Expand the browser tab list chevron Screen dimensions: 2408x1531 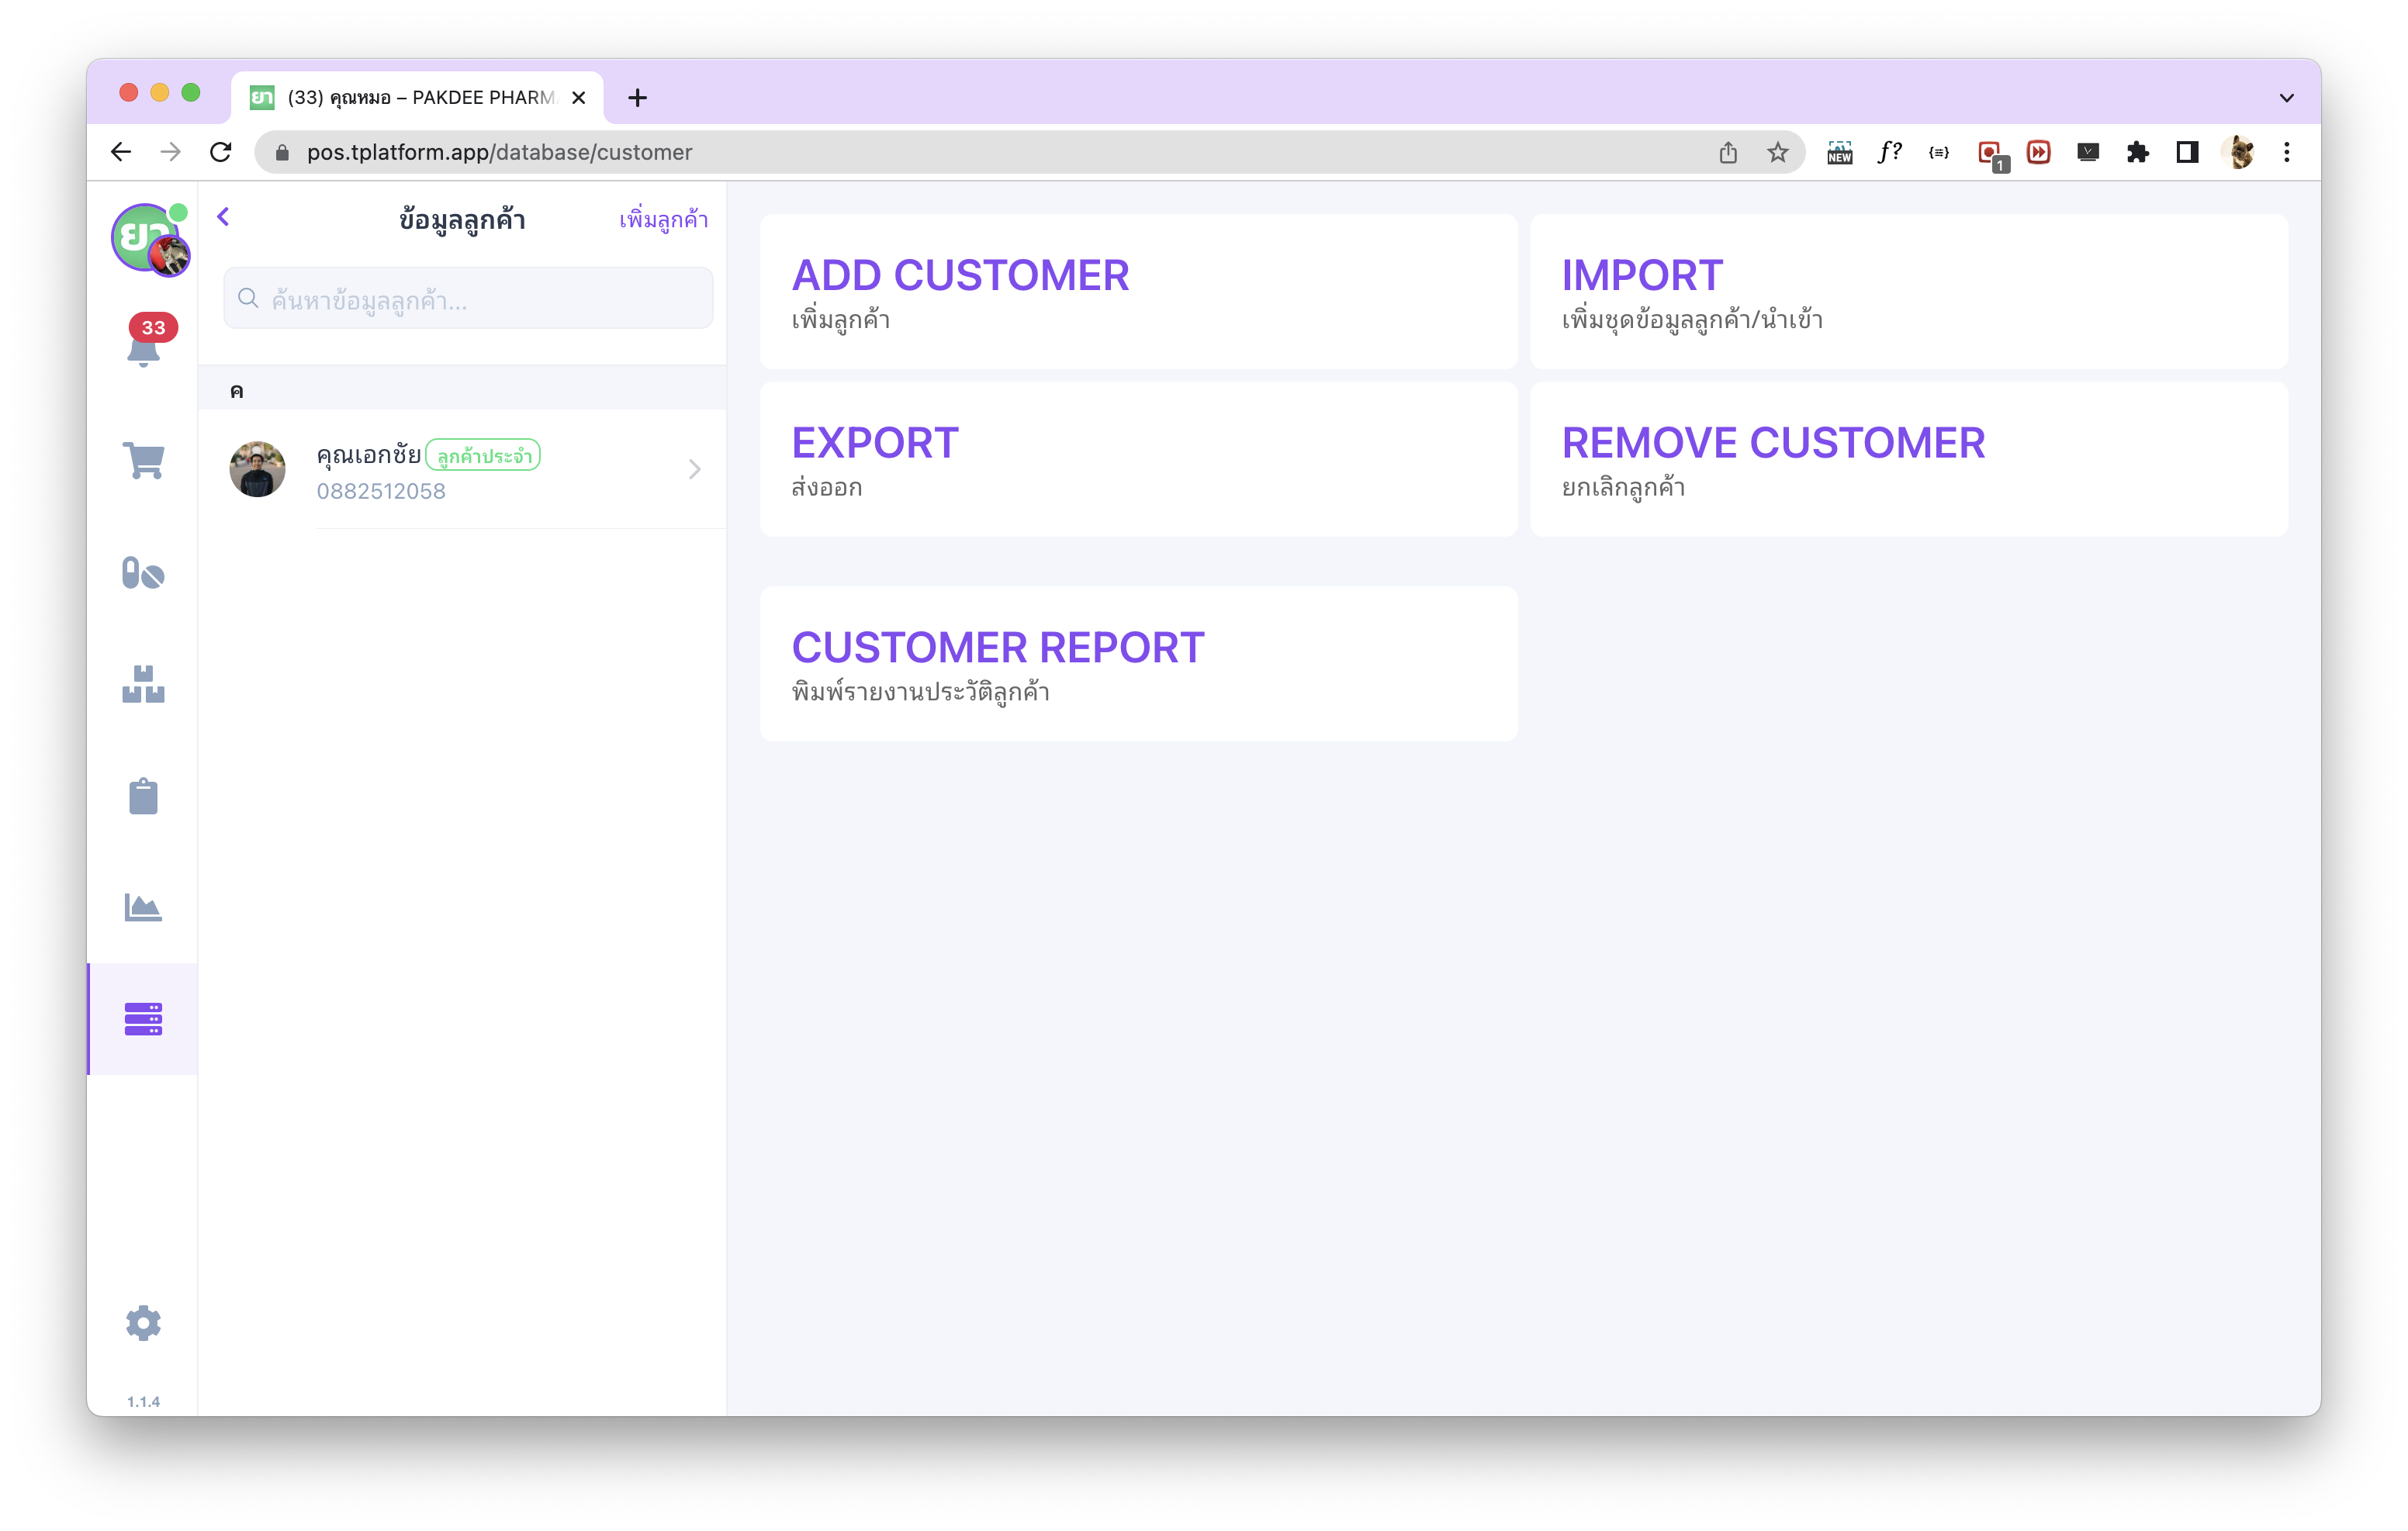point(2286,98)
